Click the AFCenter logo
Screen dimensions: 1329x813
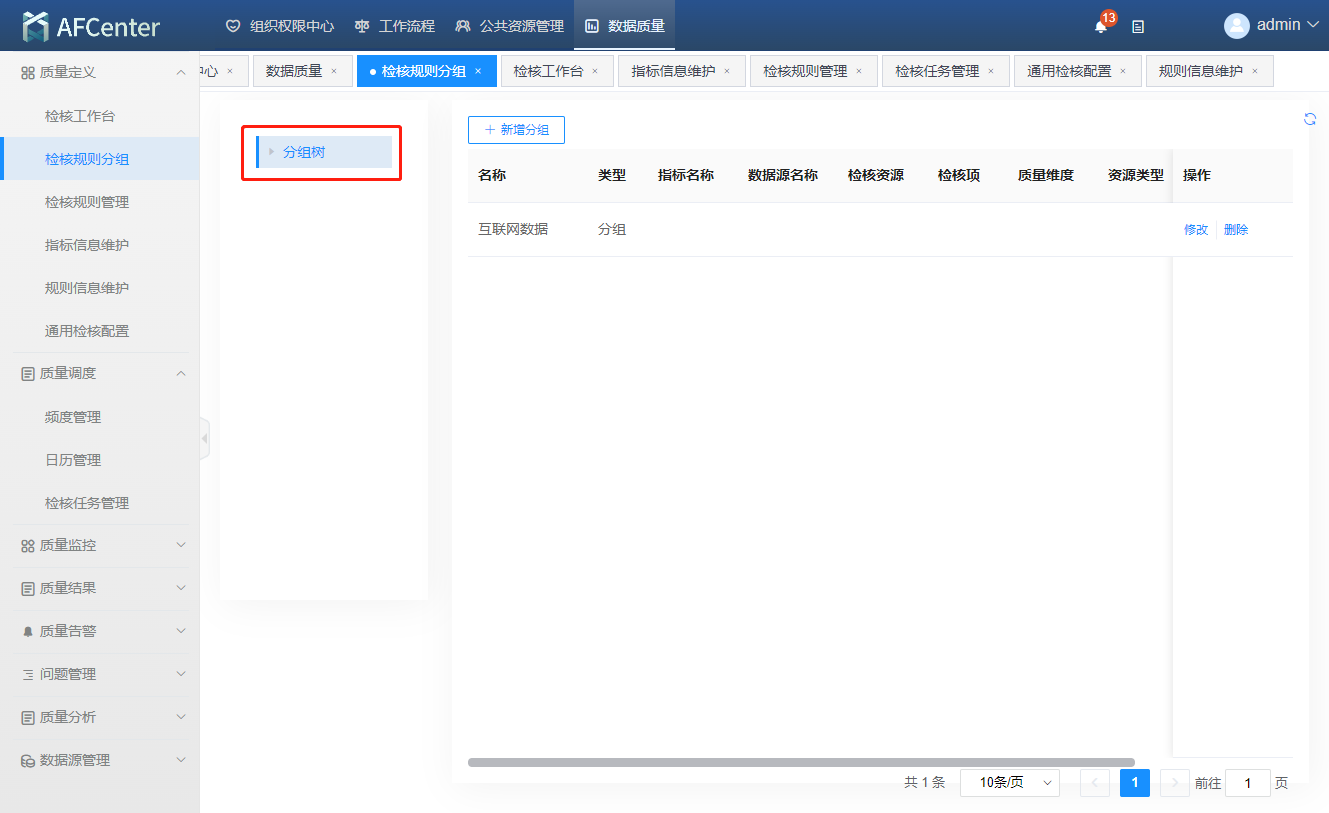[x=91, y=27]
